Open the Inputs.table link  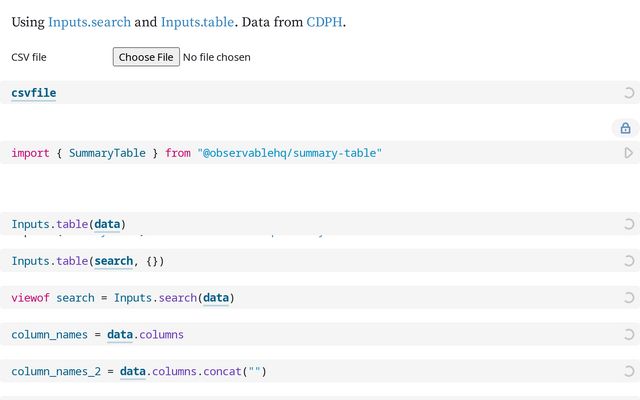click(x=198, y=22)
